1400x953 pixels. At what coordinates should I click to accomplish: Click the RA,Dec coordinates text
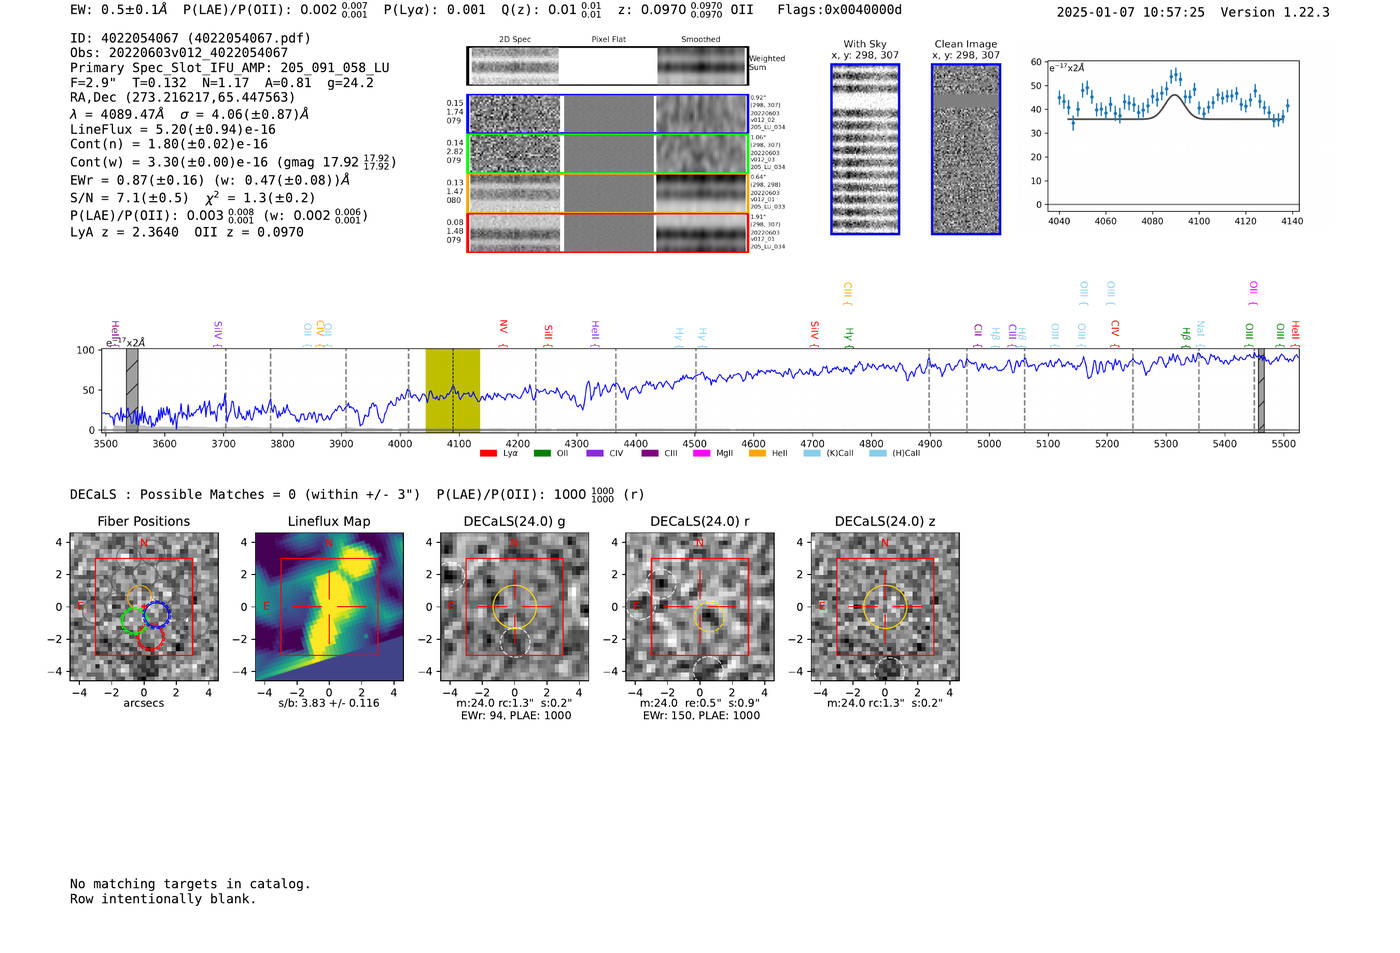click(183, 97)
